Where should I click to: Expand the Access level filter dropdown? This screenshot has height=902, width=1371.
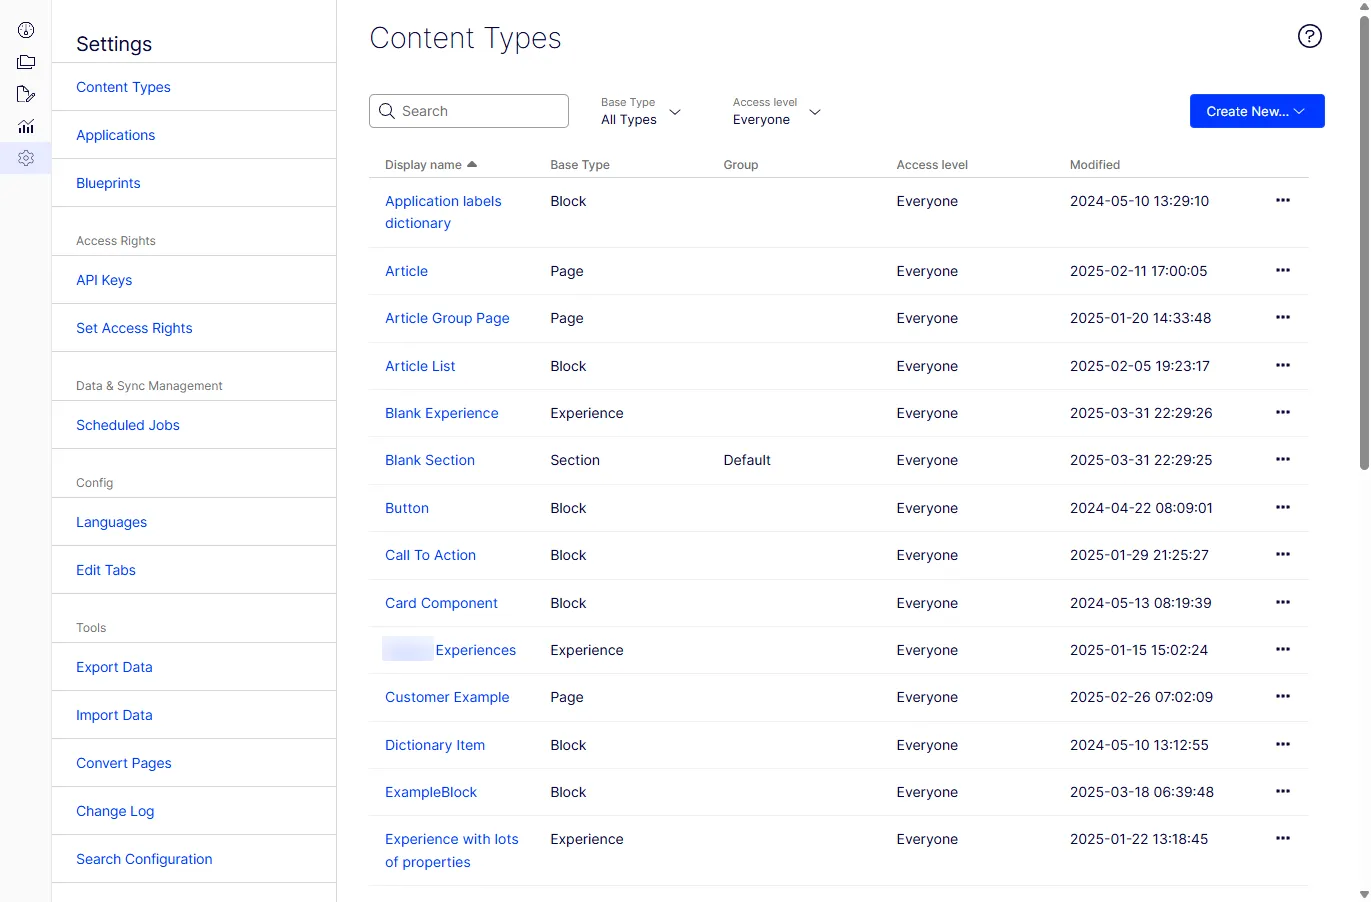[776, 111]
